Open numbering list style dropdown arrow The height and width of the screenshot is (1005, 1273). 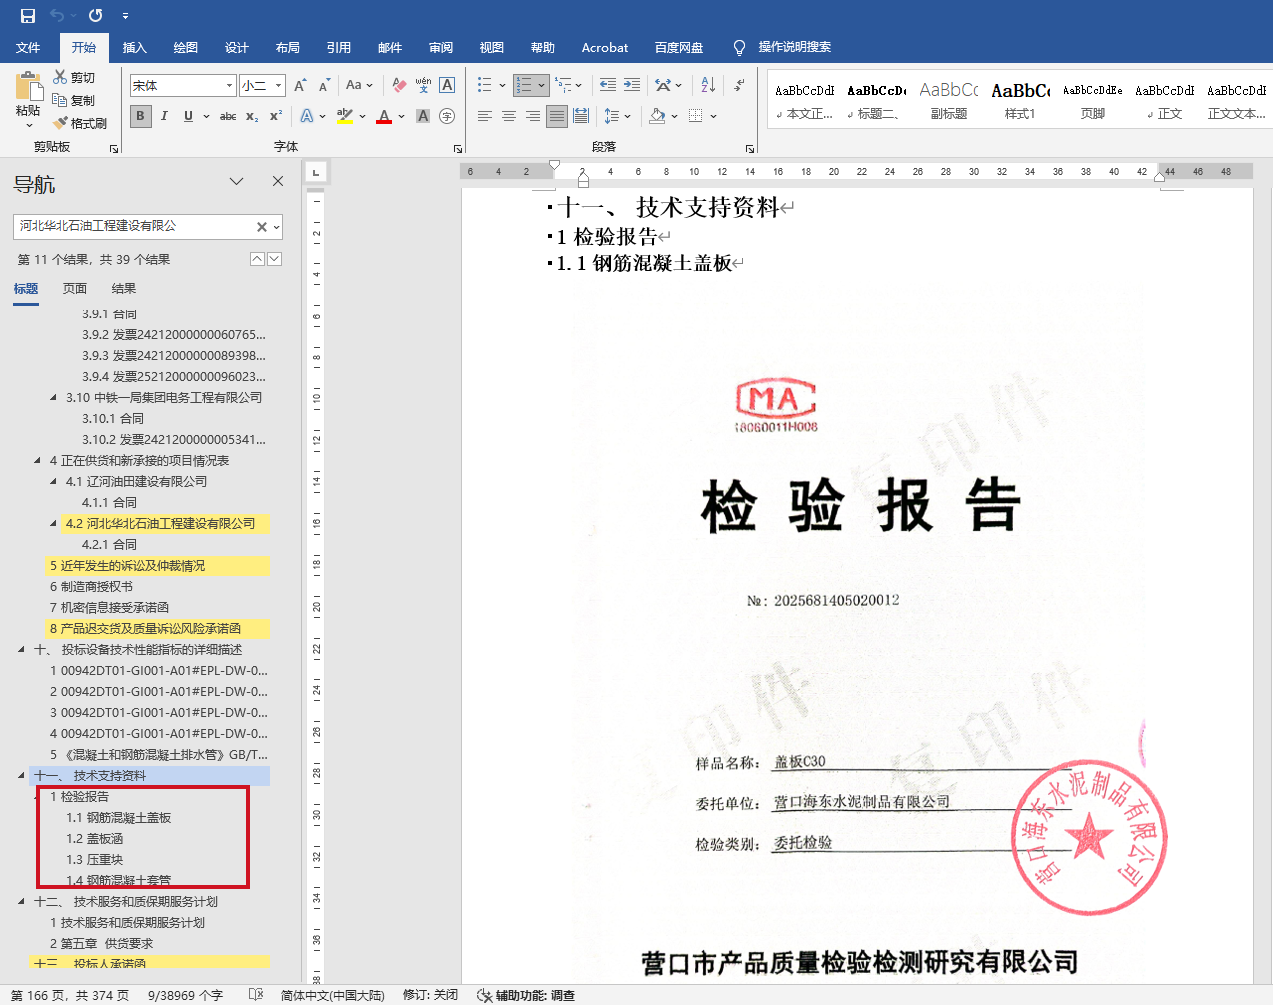pos(541,86)
